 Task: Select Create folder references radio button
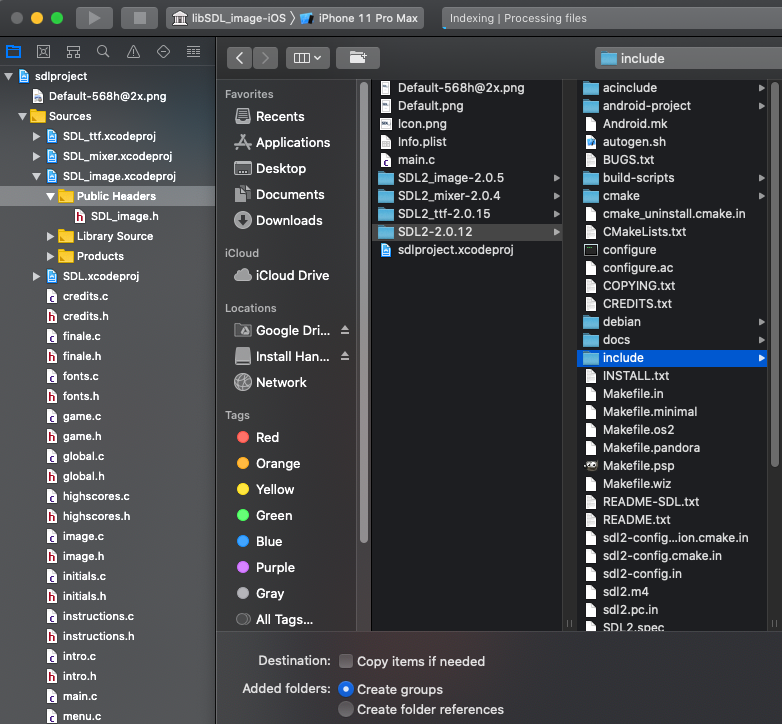coord(346,709)
